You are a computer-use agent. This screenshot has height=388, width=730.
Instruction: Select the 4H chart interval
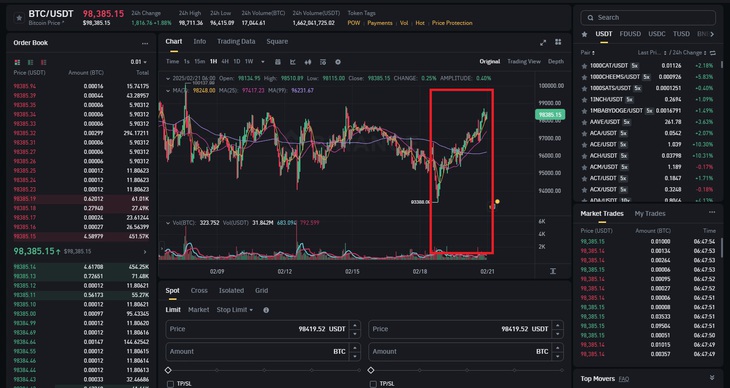coord(225,61)
